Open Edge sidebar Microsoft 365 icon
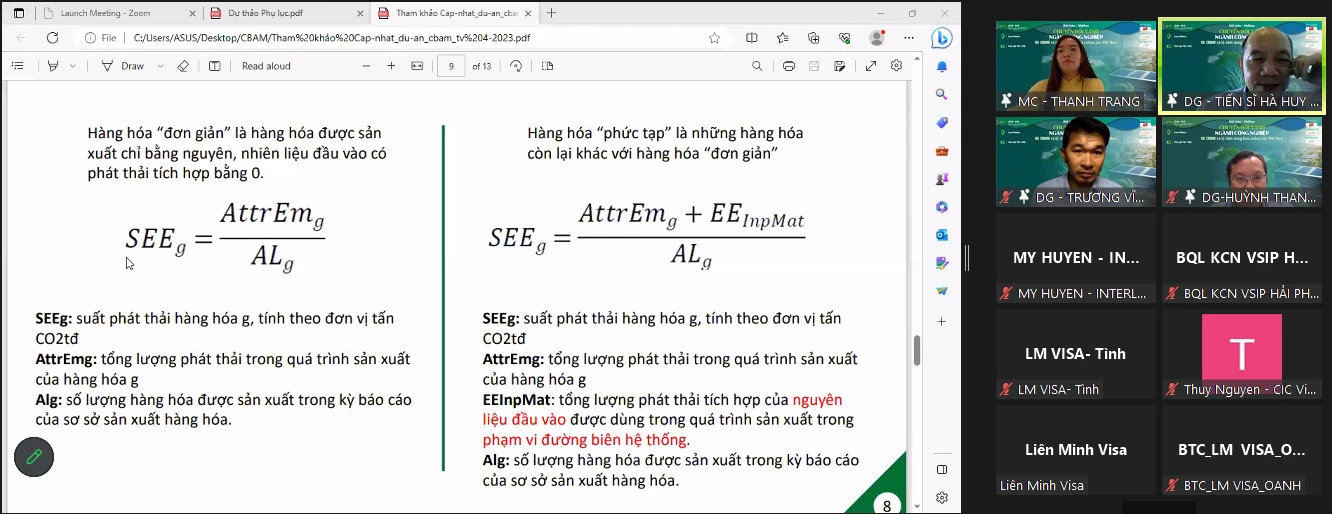Viewport: 1332px width, 514px height. point(941,207)
